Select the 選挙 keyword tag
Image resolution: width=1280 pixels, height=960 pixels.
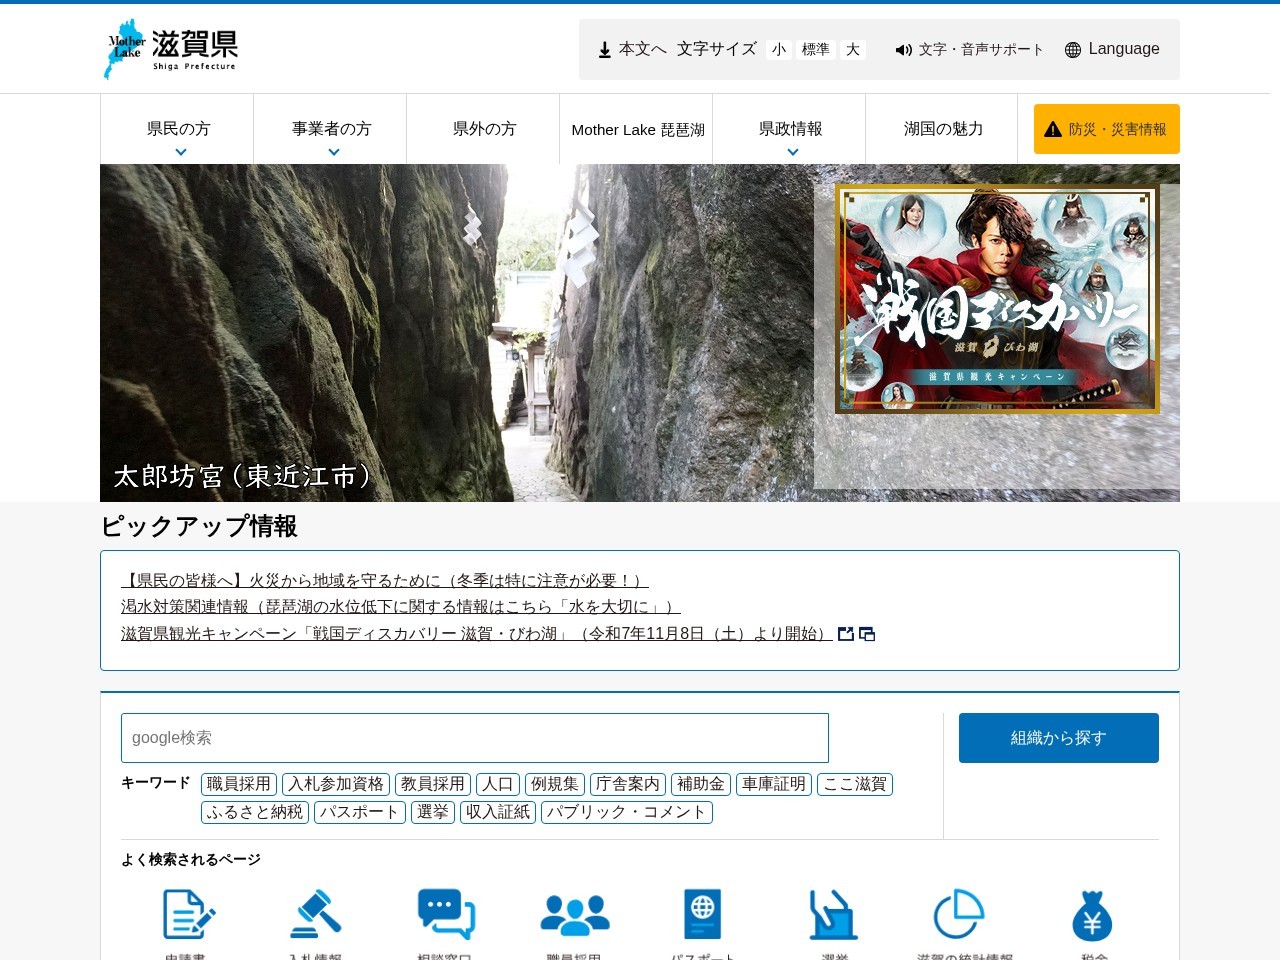click(x=433, y=812)
